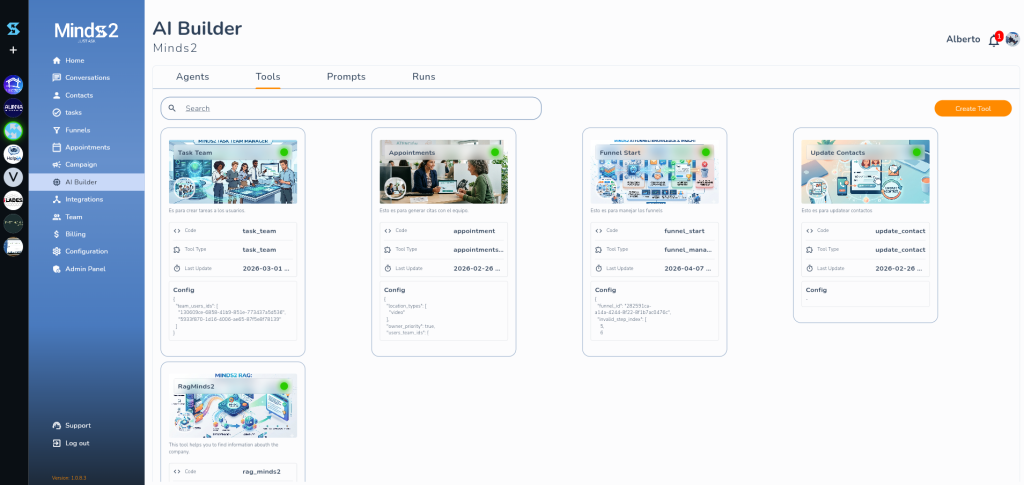Viewport: 1024px width, 485px height.
Task: Toggle Task Team green status indicator
Action: (284, 152)
